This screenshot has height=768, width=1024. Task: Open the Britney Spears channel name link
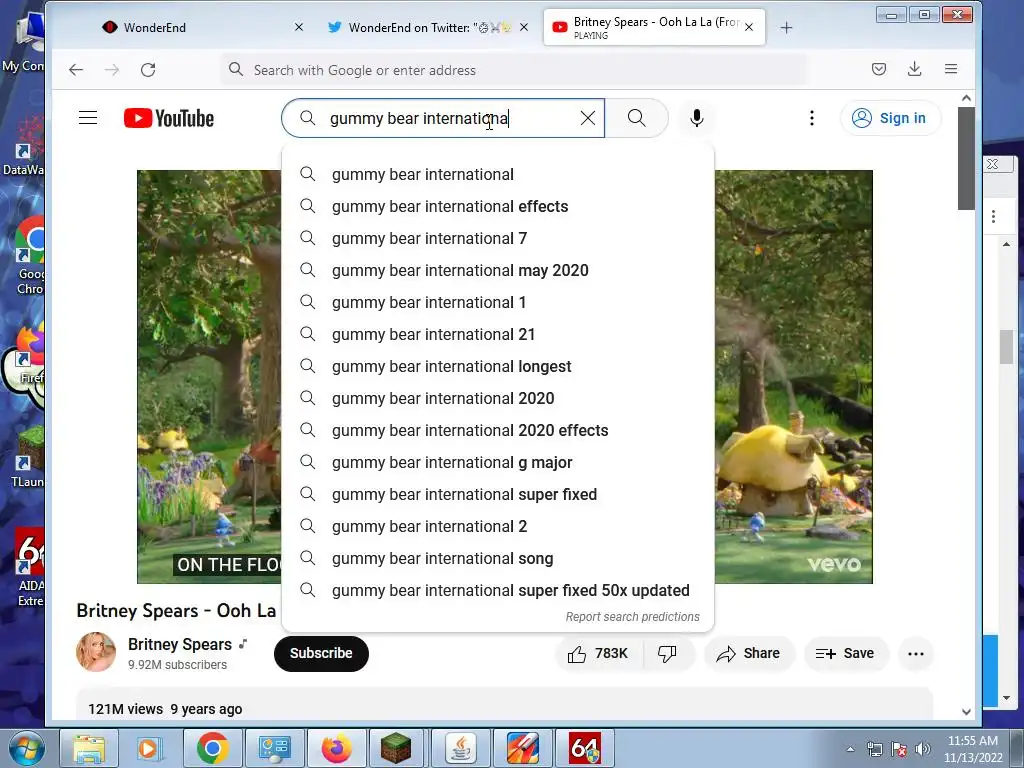pos(180,645)
